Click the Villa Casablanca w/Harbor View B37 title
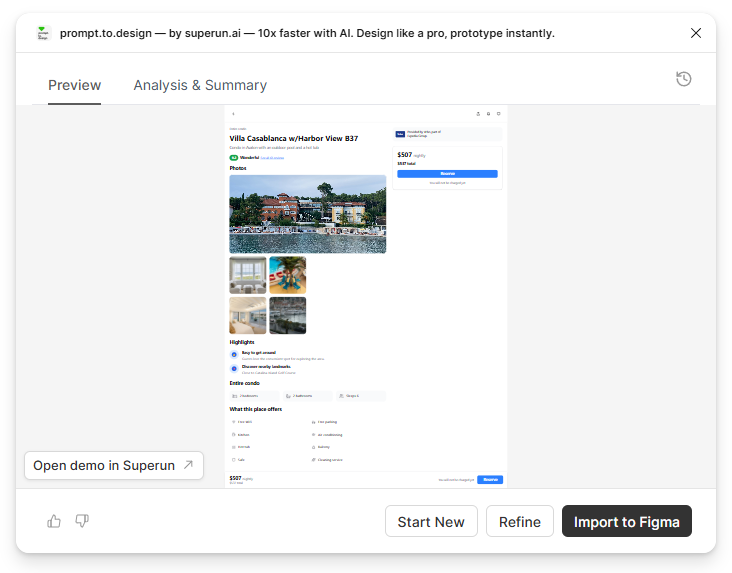This screenshot has width=732, height=573. 294,138
